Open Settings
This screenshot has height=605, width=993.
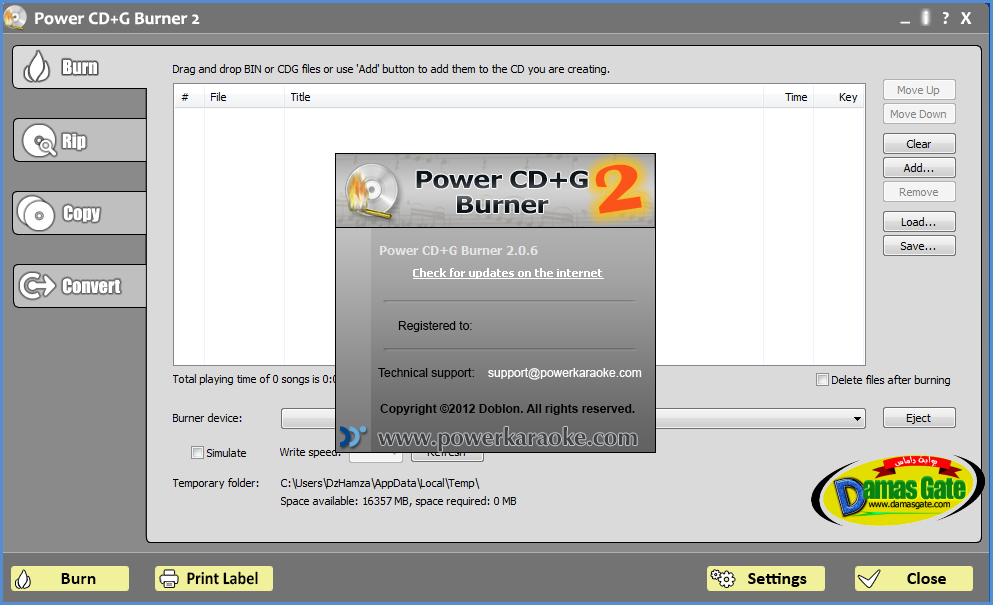766,578
